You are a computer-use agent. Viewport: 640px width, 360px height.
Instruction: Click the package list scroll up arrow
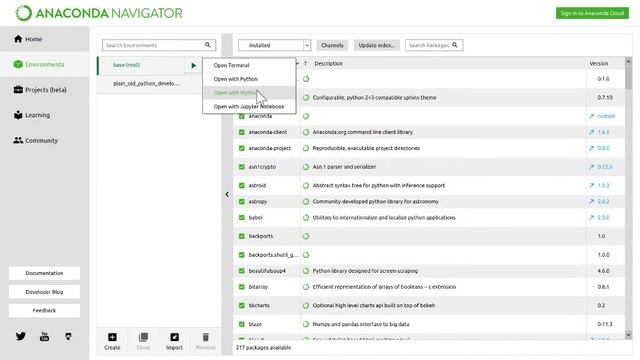[628, 61]
